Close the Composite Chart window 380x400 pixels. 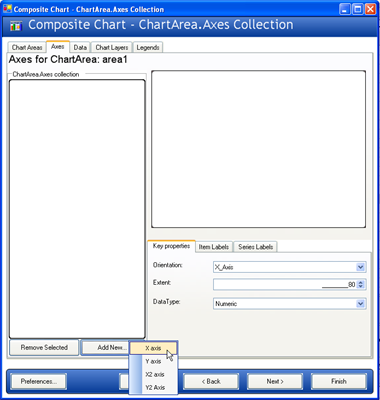click(370, 9)
